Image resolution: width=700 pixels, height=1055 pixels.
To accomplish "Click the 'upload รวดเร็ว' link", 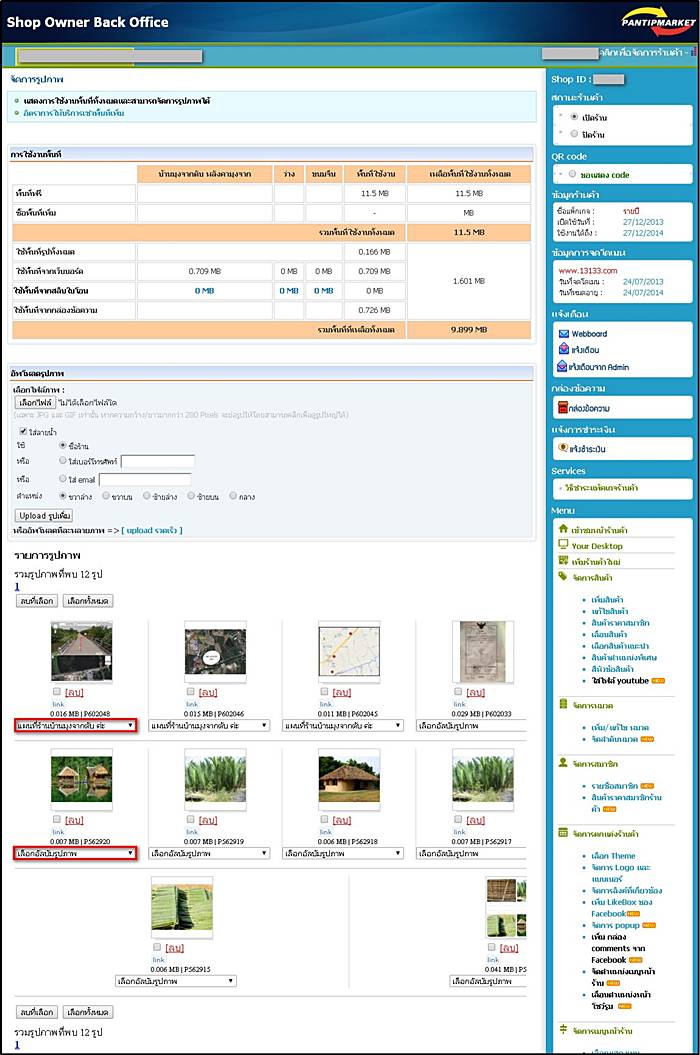I will (151, 530).
